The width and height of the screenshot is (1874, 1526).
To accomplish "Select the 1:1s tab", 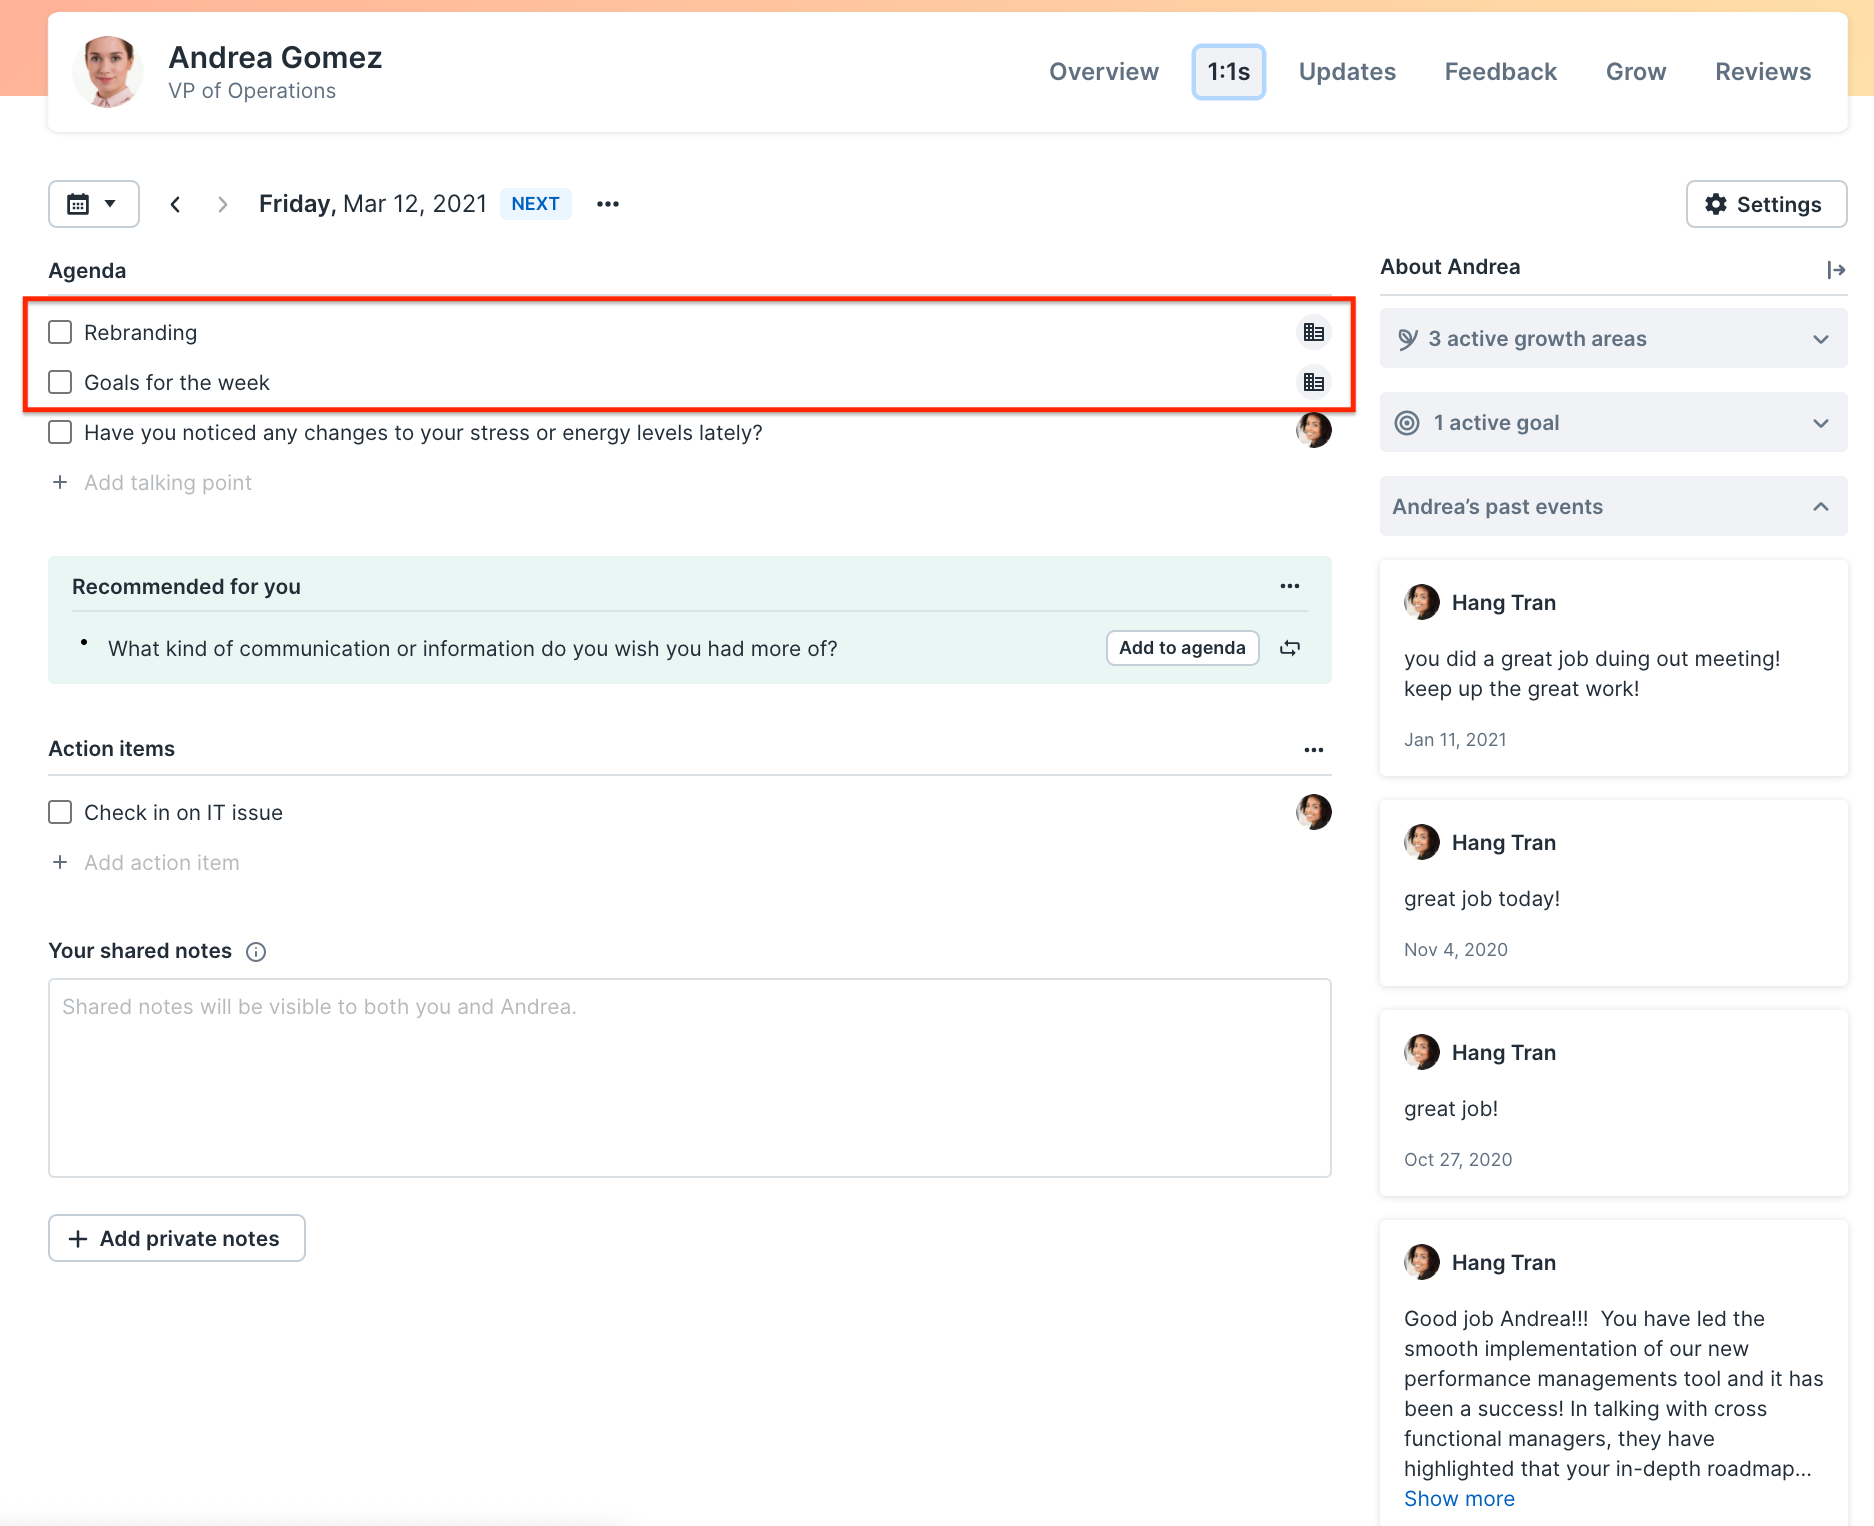I will 1229,72.
